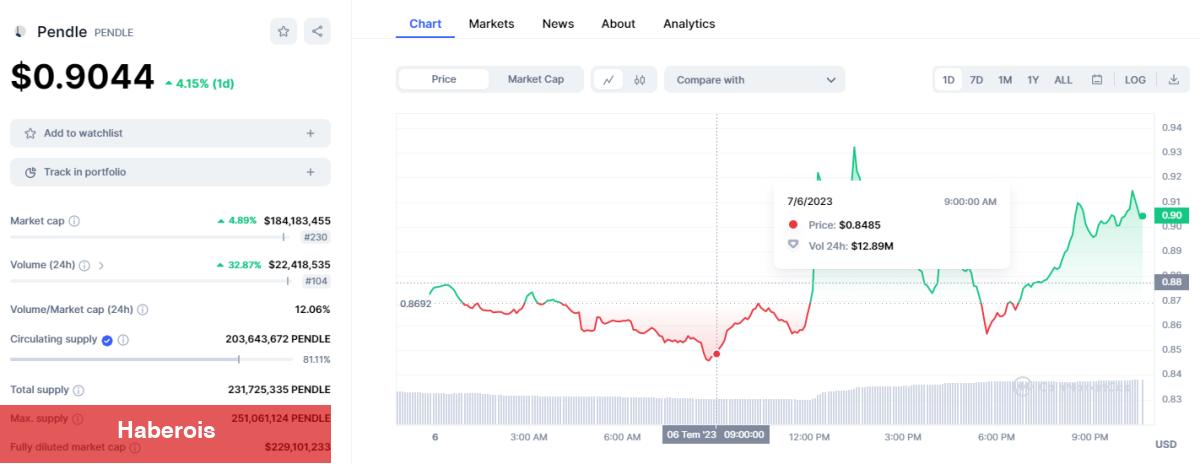
Task: Click the USD currency label under chart
Action: [x=1166, y=444]
